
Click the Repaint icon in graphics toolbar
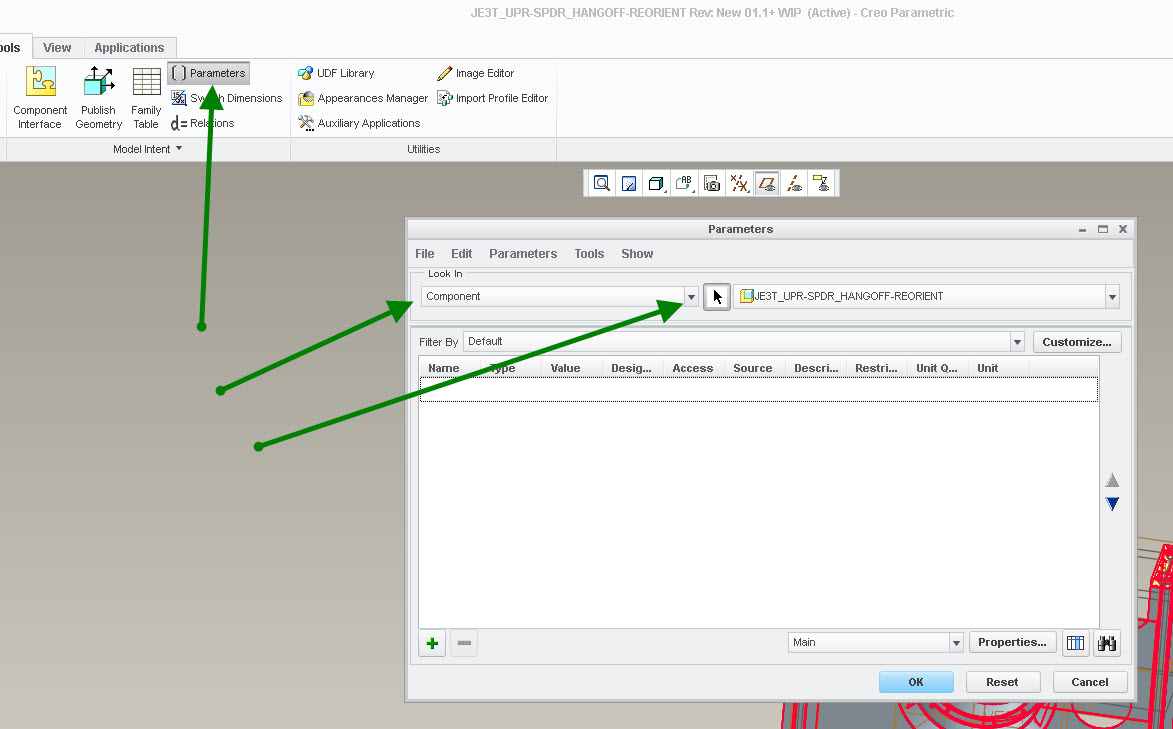[629, 183]
